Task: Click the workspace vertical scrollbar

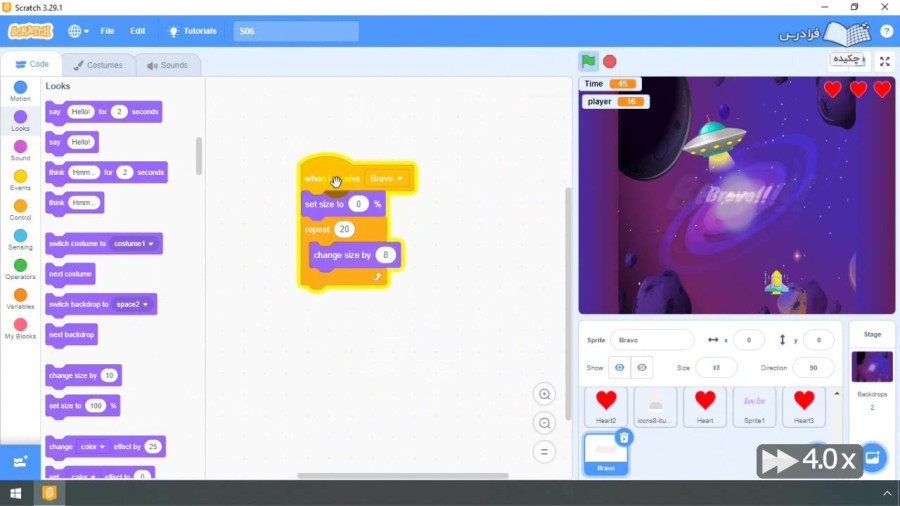Action: coord(568,303)
